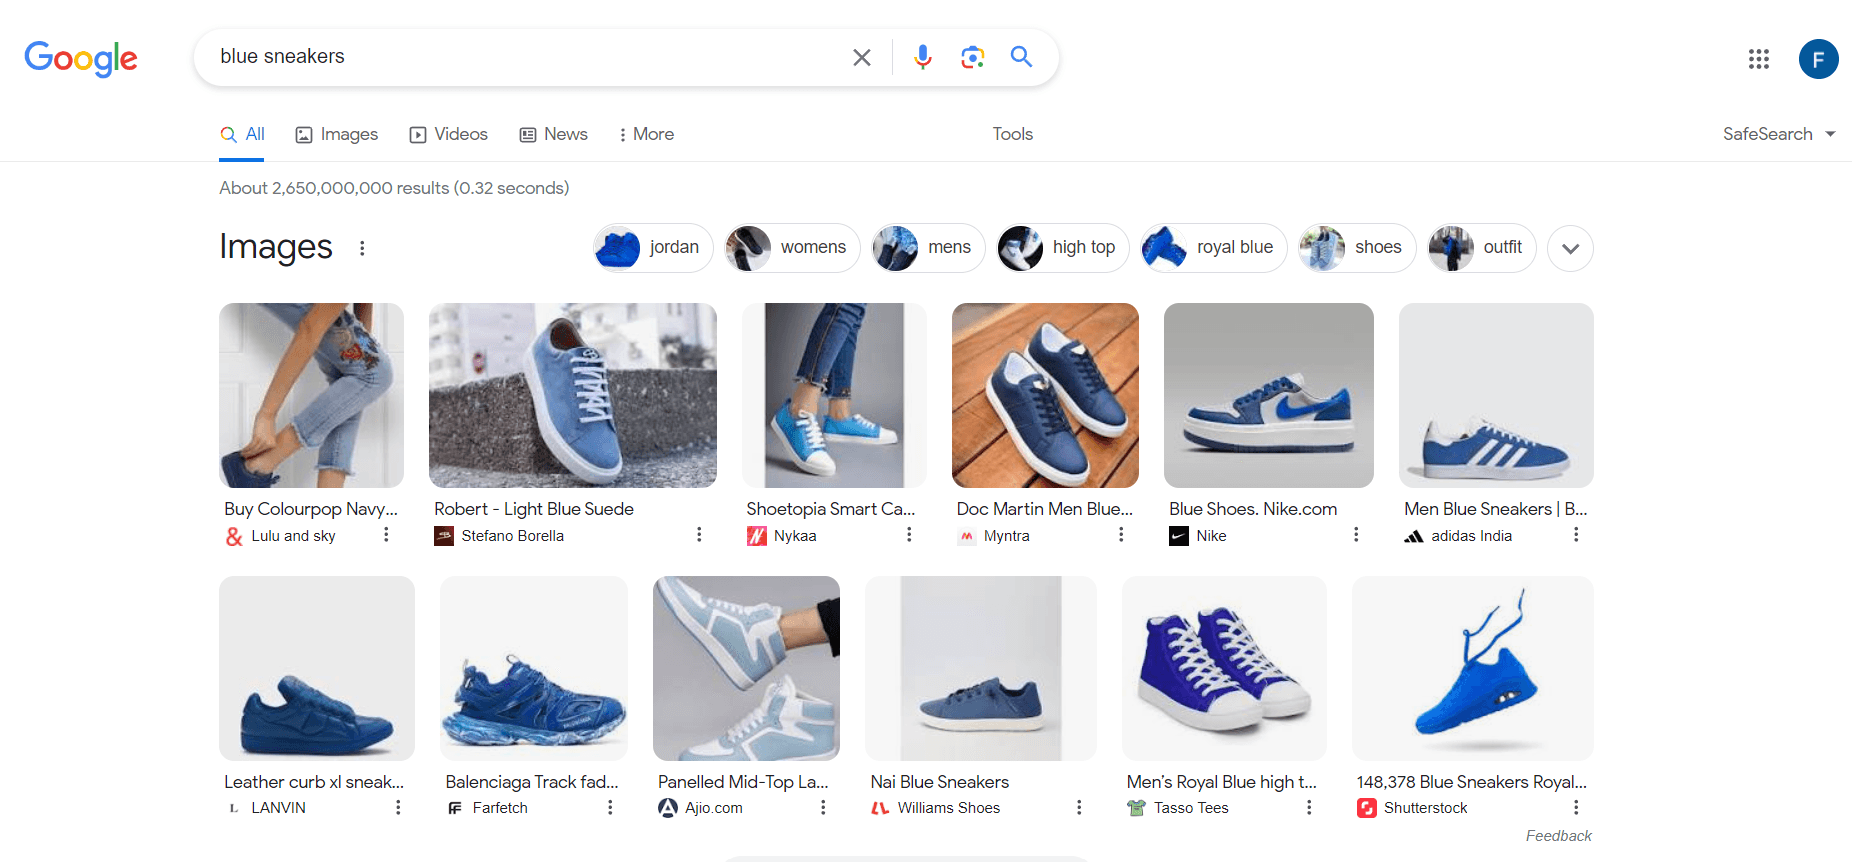Open three-dot menu for Shutterstock result
The image size is (1852, 862).
click(1575, 807)
